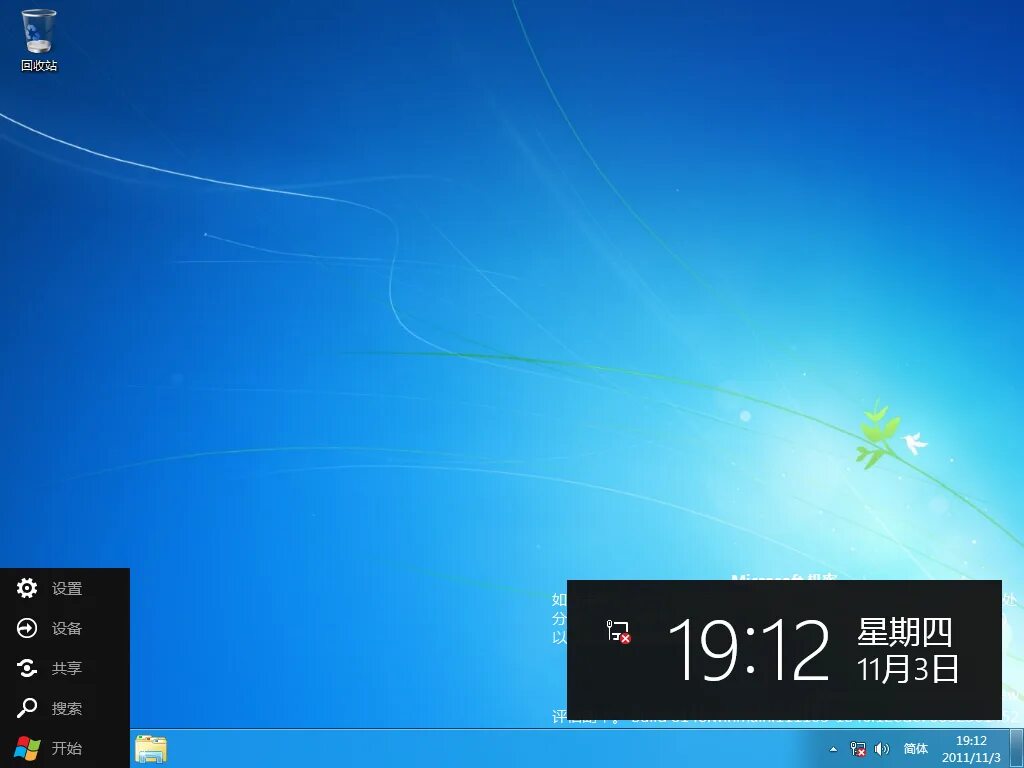Viewport: 1024px width, 768px height.
Task: Open Windows Explorer from the taskbar
Action: (151, 748)
